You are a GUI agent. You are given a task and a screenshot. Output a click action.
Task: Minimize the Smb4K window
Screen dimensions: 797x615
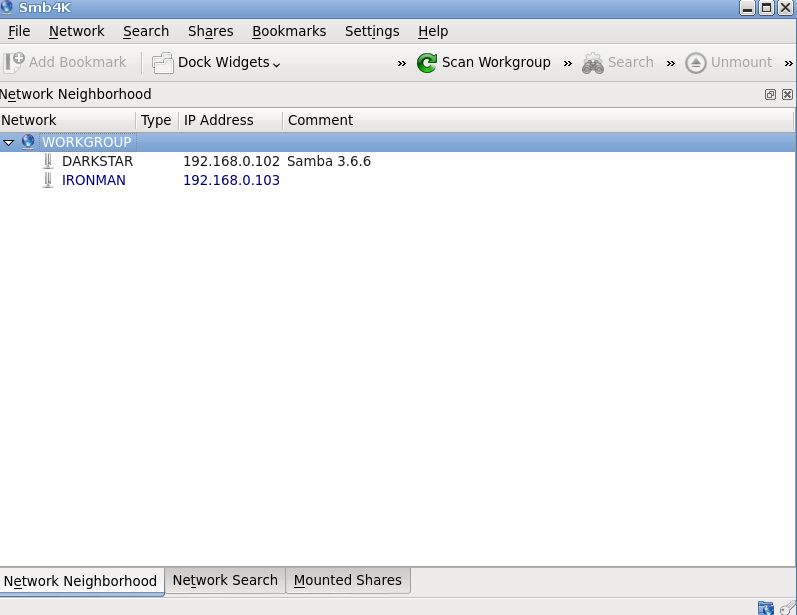(747, 8)
